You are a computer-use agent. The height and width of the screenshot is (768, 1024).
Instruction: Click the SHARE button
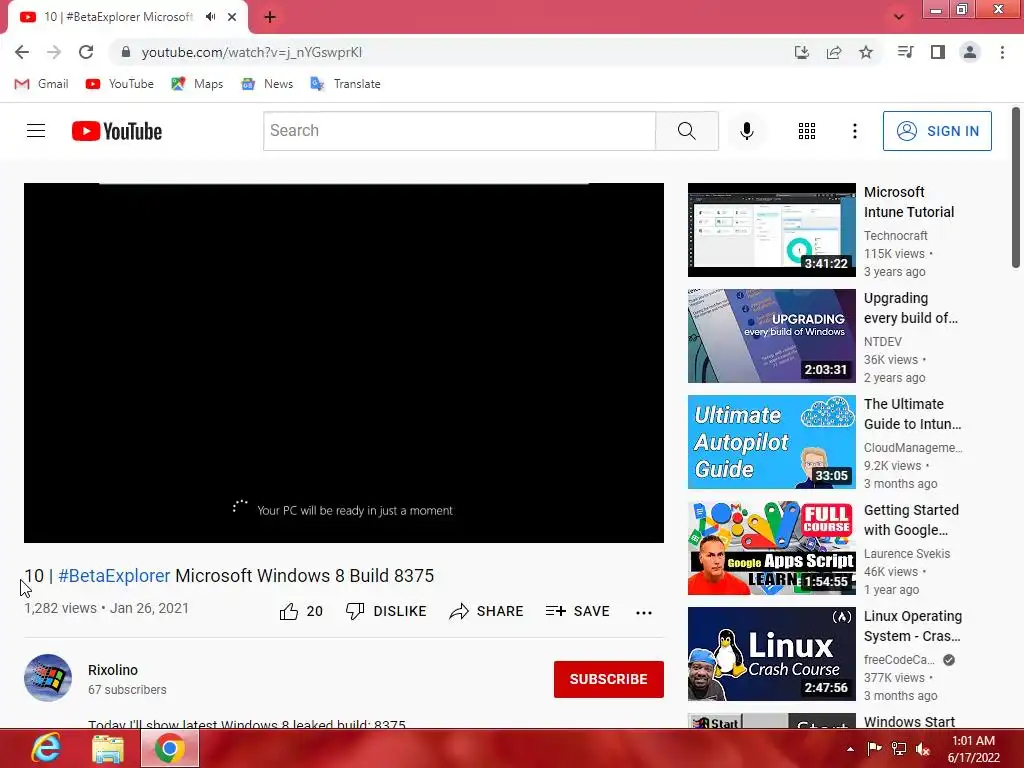coord(487,611)
